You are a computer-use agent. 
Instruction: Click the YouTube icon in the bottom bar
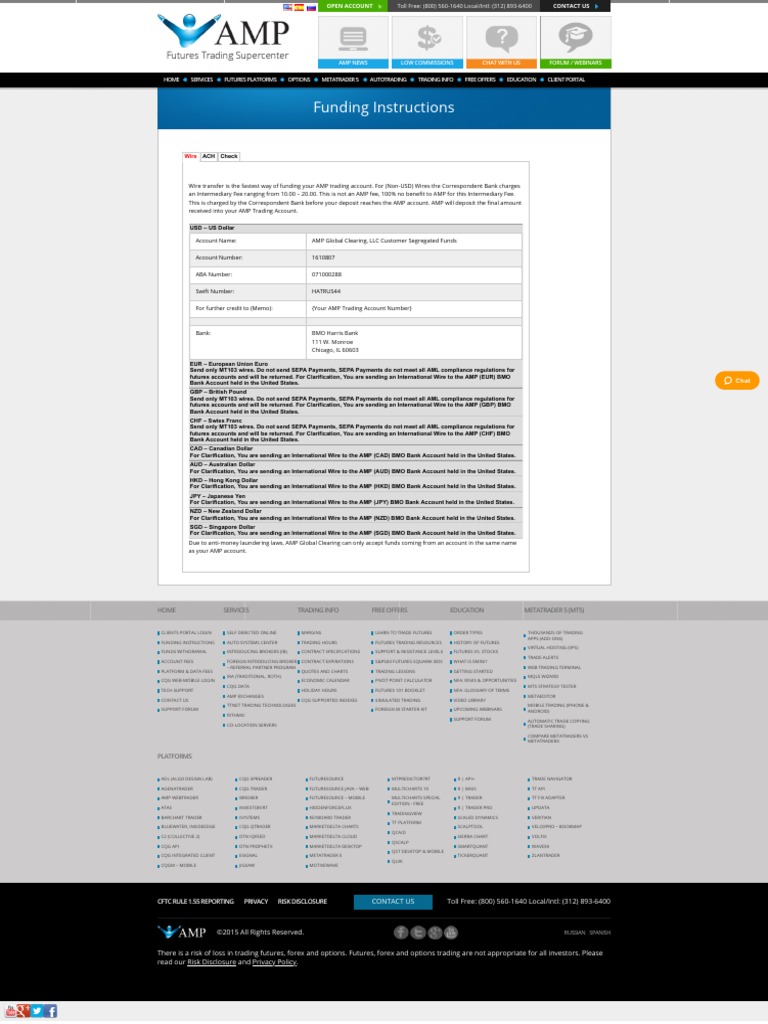click(9, 1011)
